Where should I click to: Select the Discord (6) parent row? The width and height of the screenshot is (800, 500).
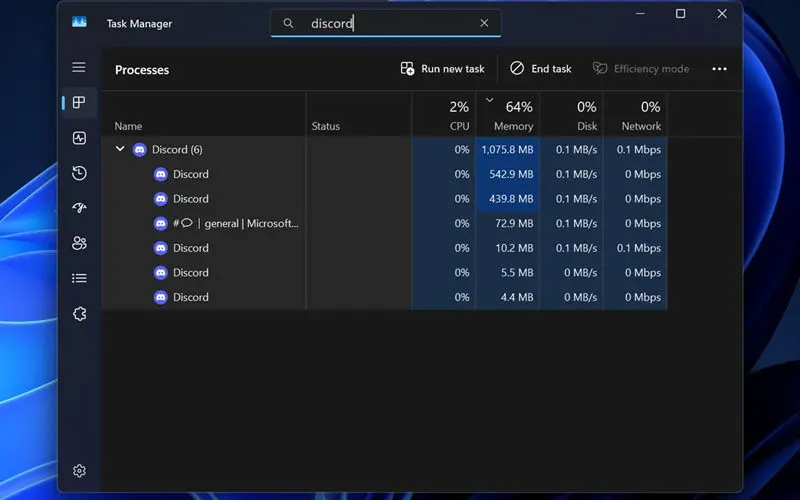(384, 149)
